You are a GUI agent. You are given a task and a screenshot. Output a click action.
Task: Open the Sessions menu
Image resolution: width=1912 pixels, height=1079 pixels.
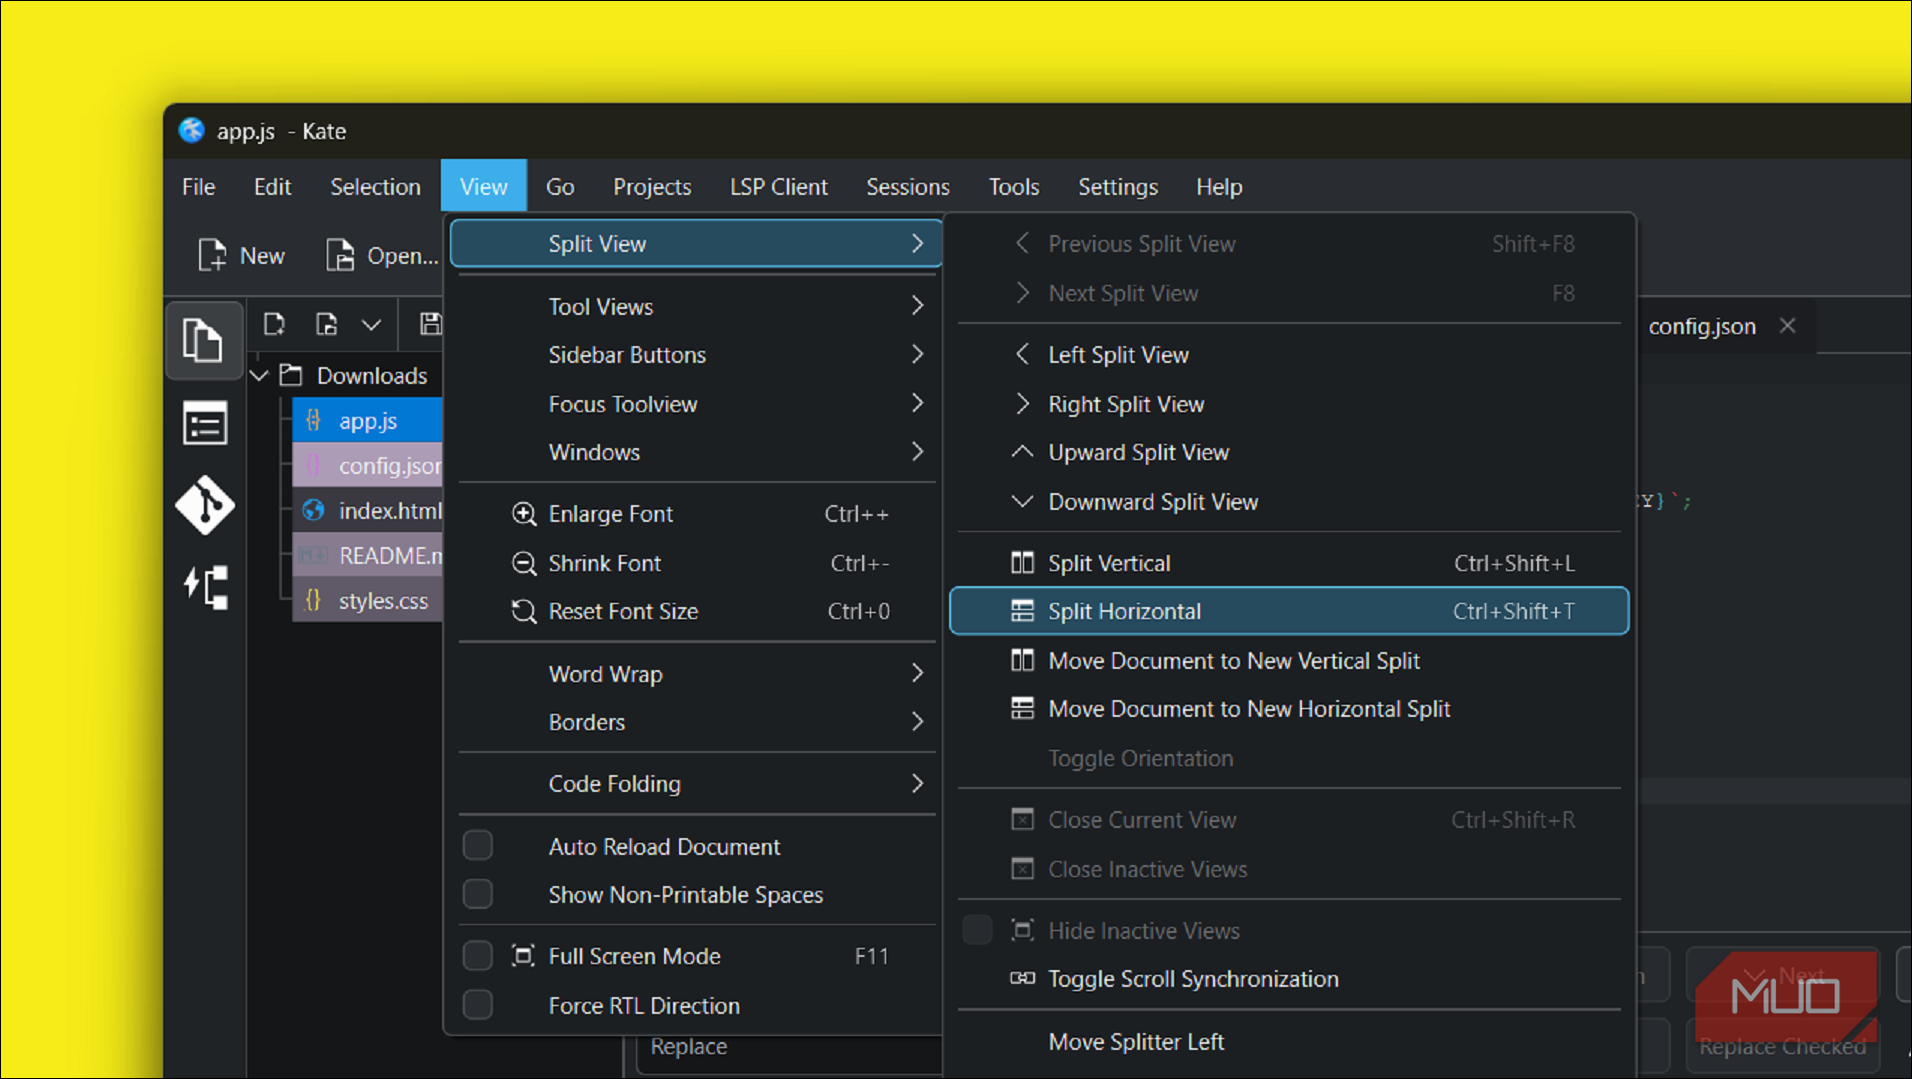point(907,186)
